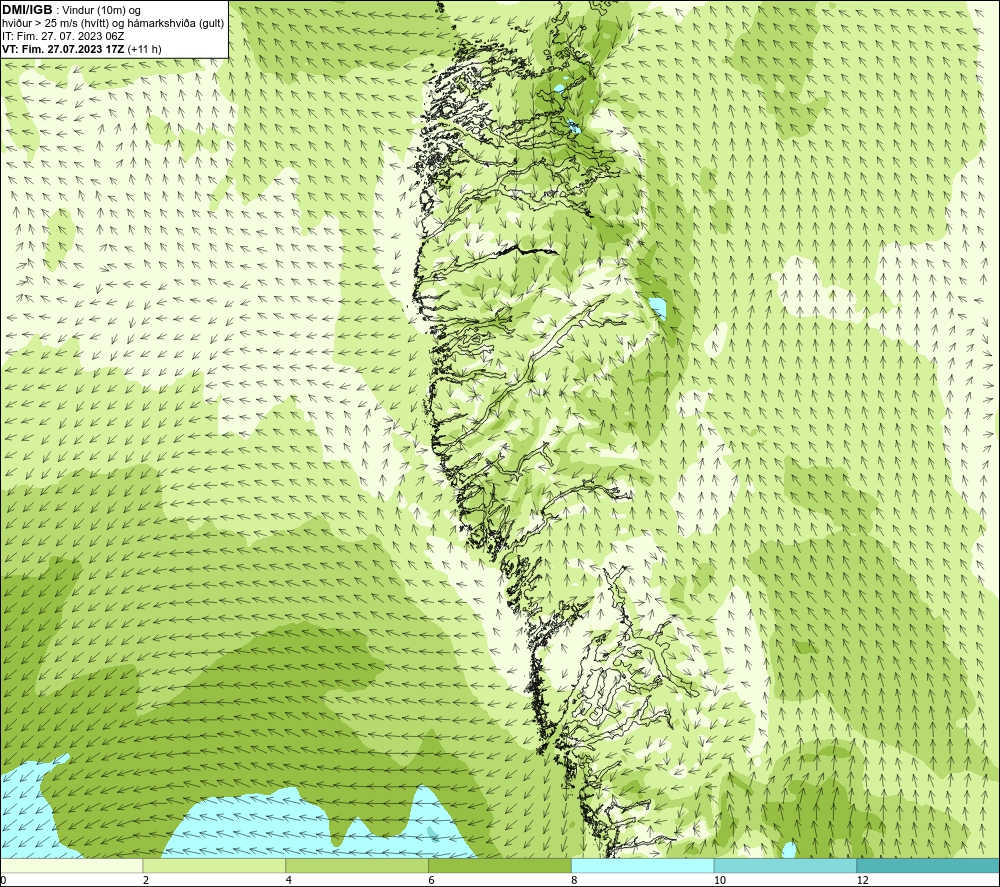The width and height of the screenshot is (1000, 887).
Task: Click the 4–6 m/s green legend swatch
Action: coord(357,865)
